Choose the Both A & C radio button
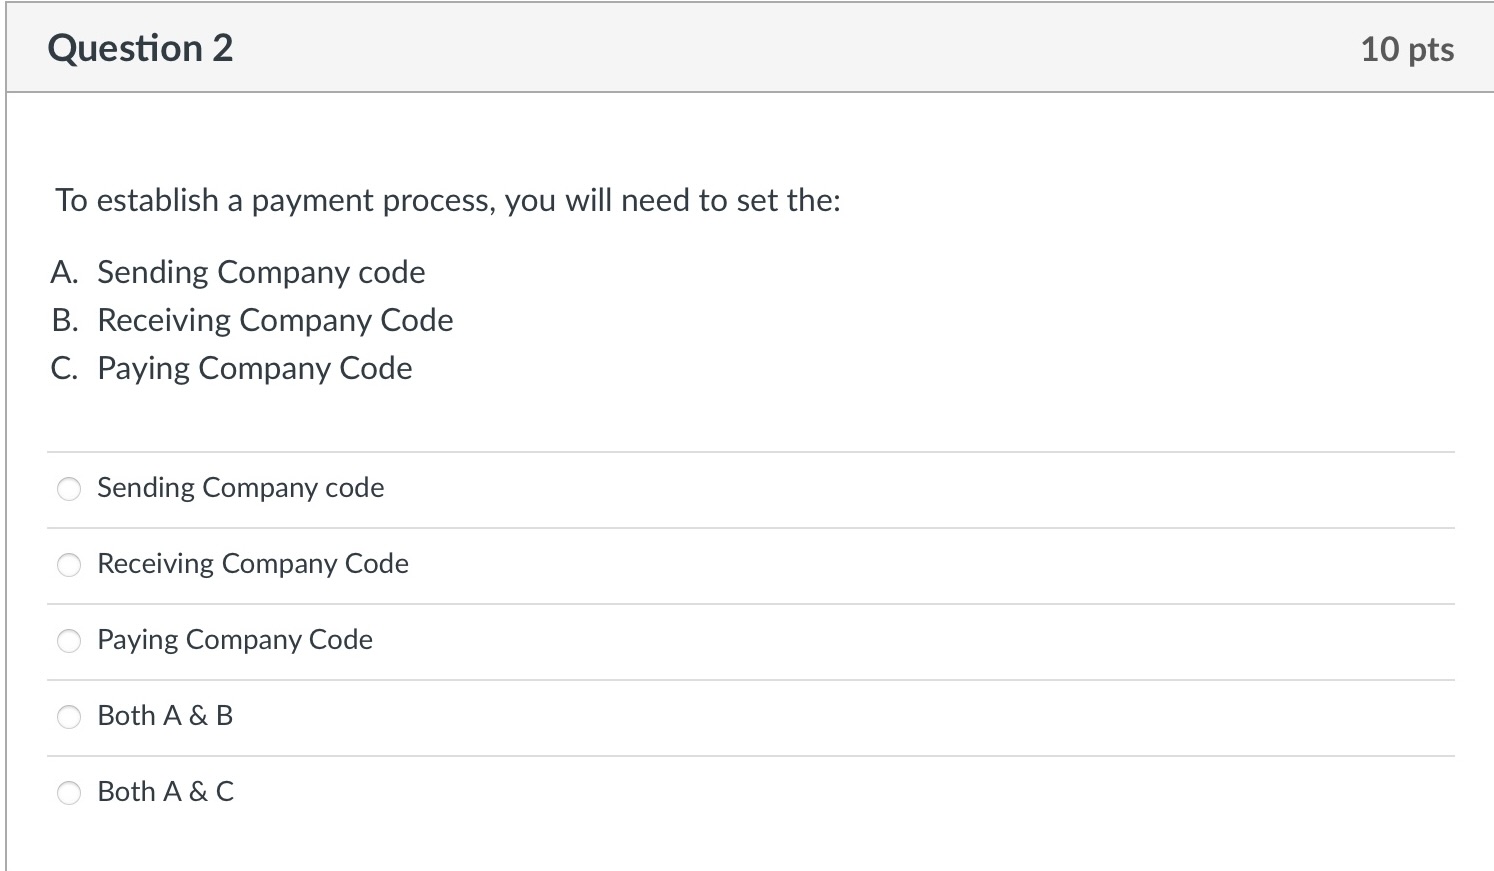Viewport: 1494px width, 871px height. 69,793
